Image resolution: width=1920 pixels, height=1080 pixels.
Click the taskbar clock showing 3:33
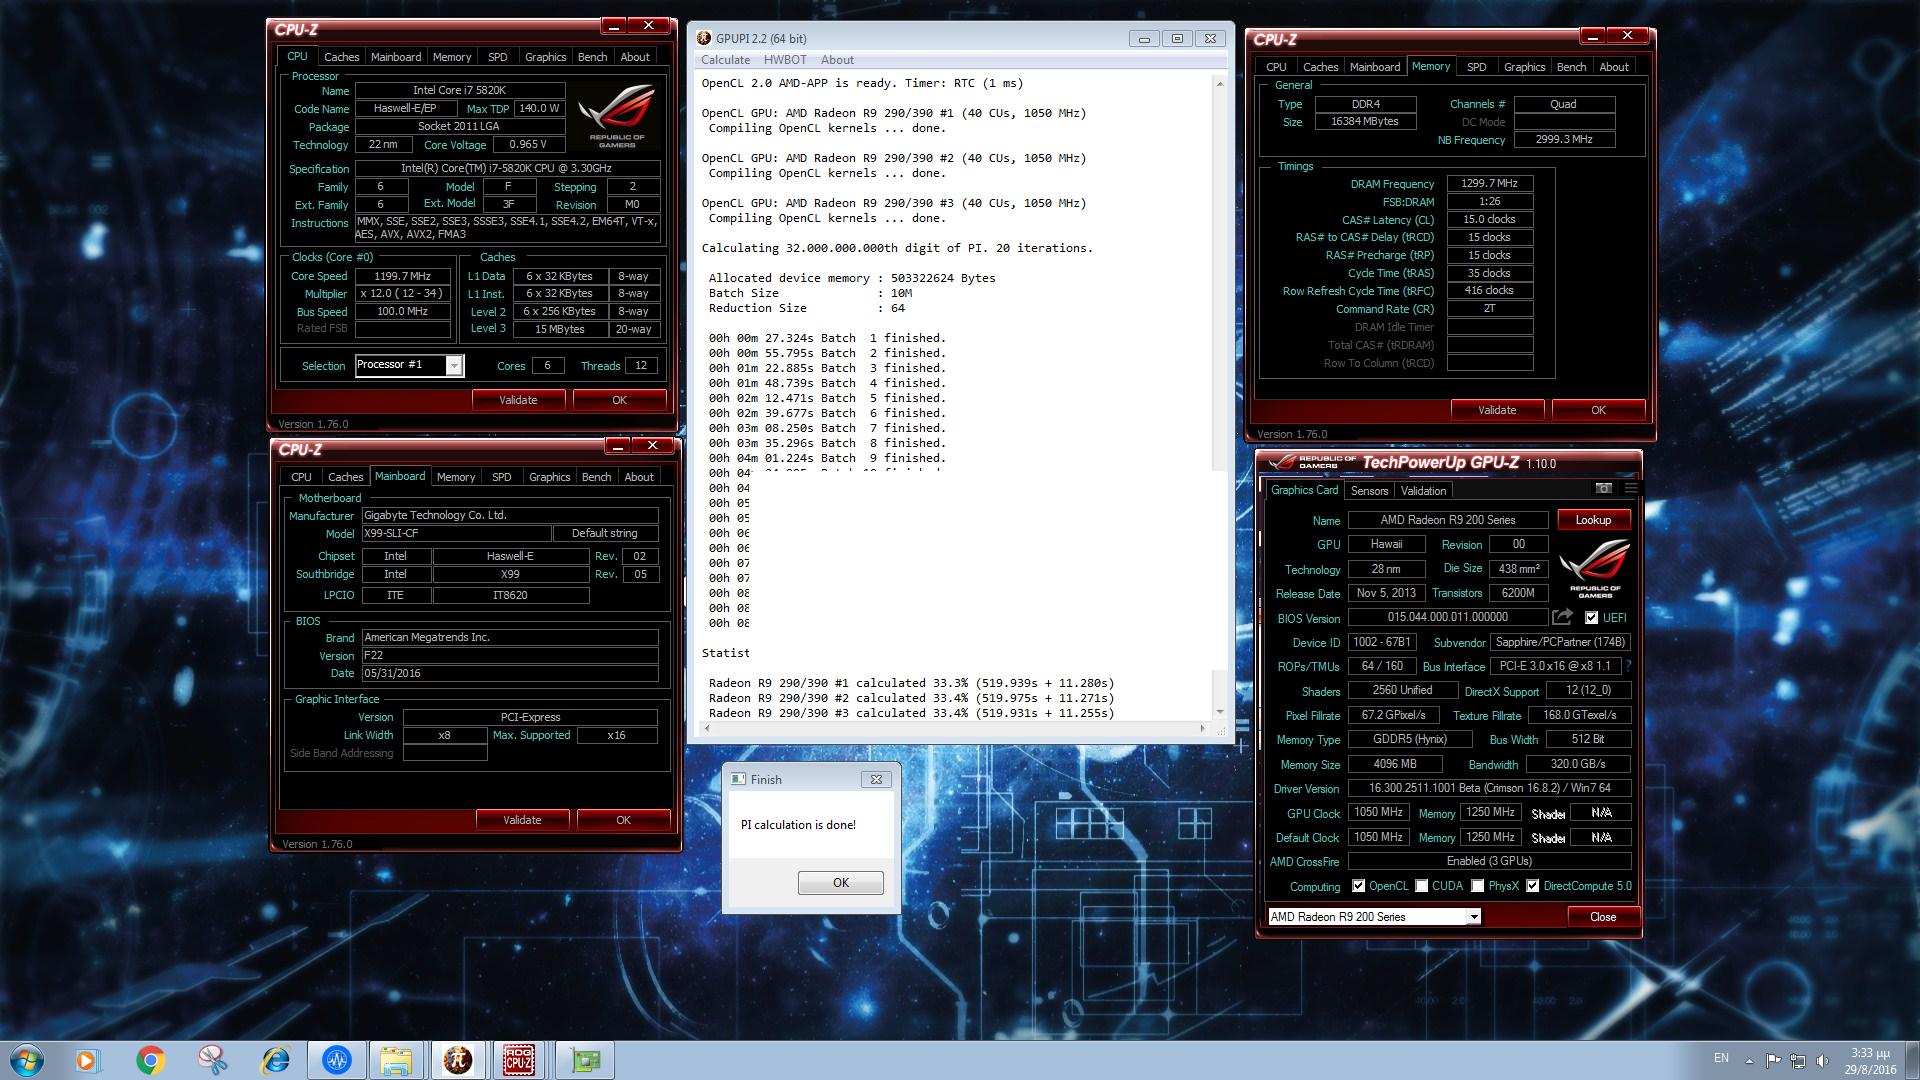[1869, 1061]
